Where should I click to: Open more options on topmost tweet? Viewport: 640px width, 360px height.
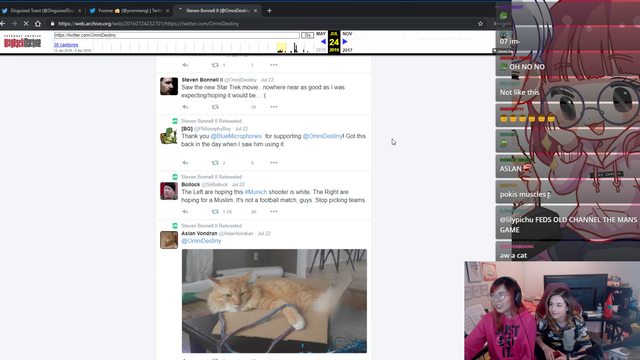click(274, 65)
